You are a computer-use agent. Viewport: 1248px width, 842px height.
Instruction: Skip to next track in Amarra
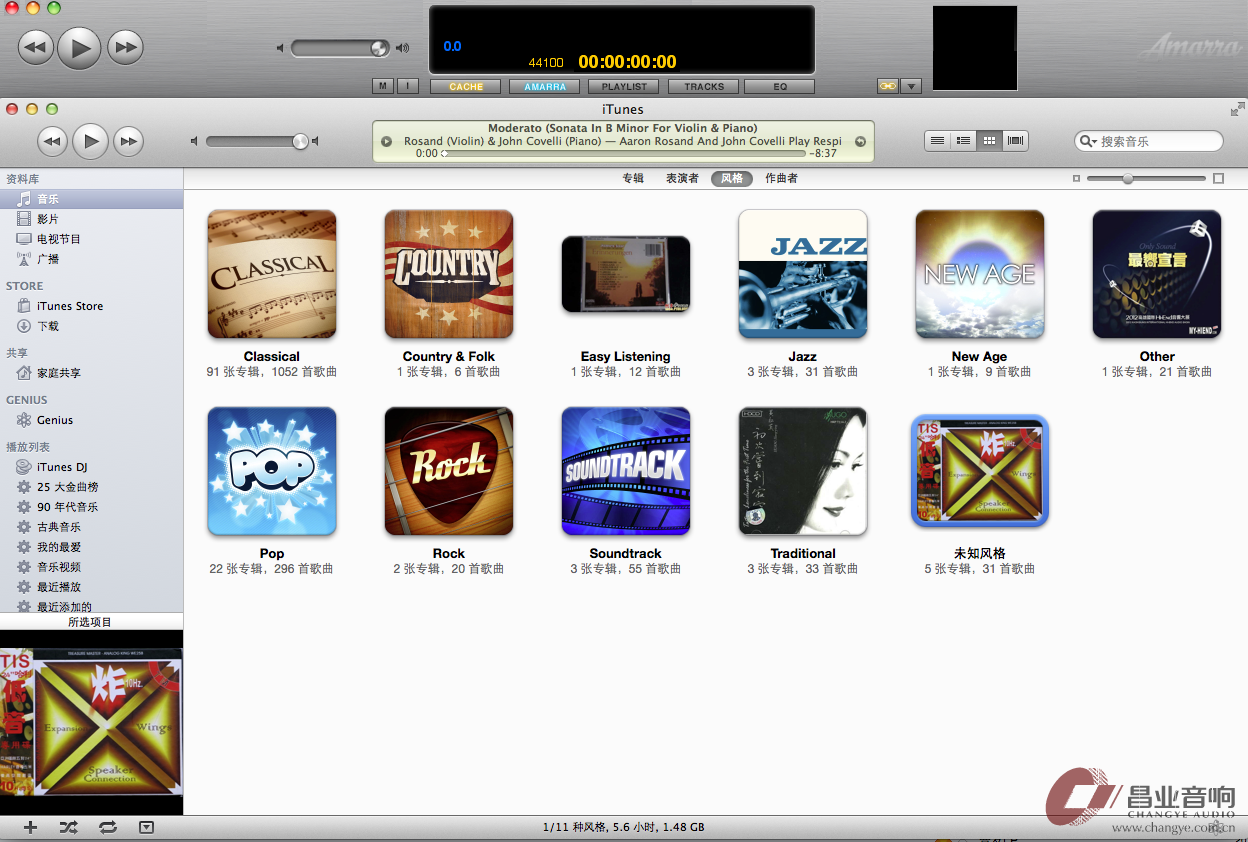125,47
